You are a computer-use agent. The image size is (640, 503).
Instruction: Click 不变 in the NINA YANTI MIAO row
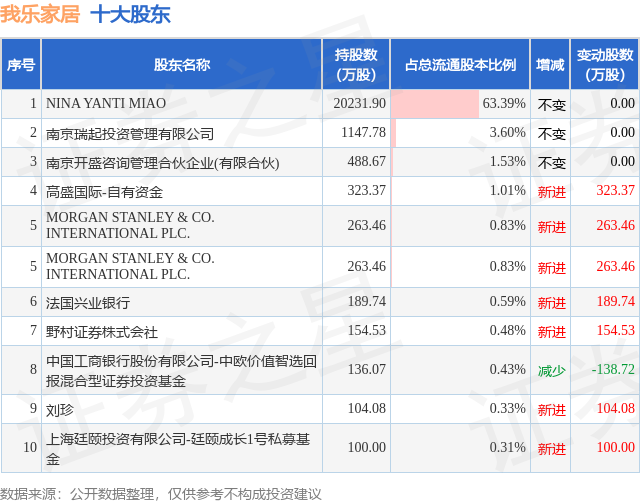point(551,105)
